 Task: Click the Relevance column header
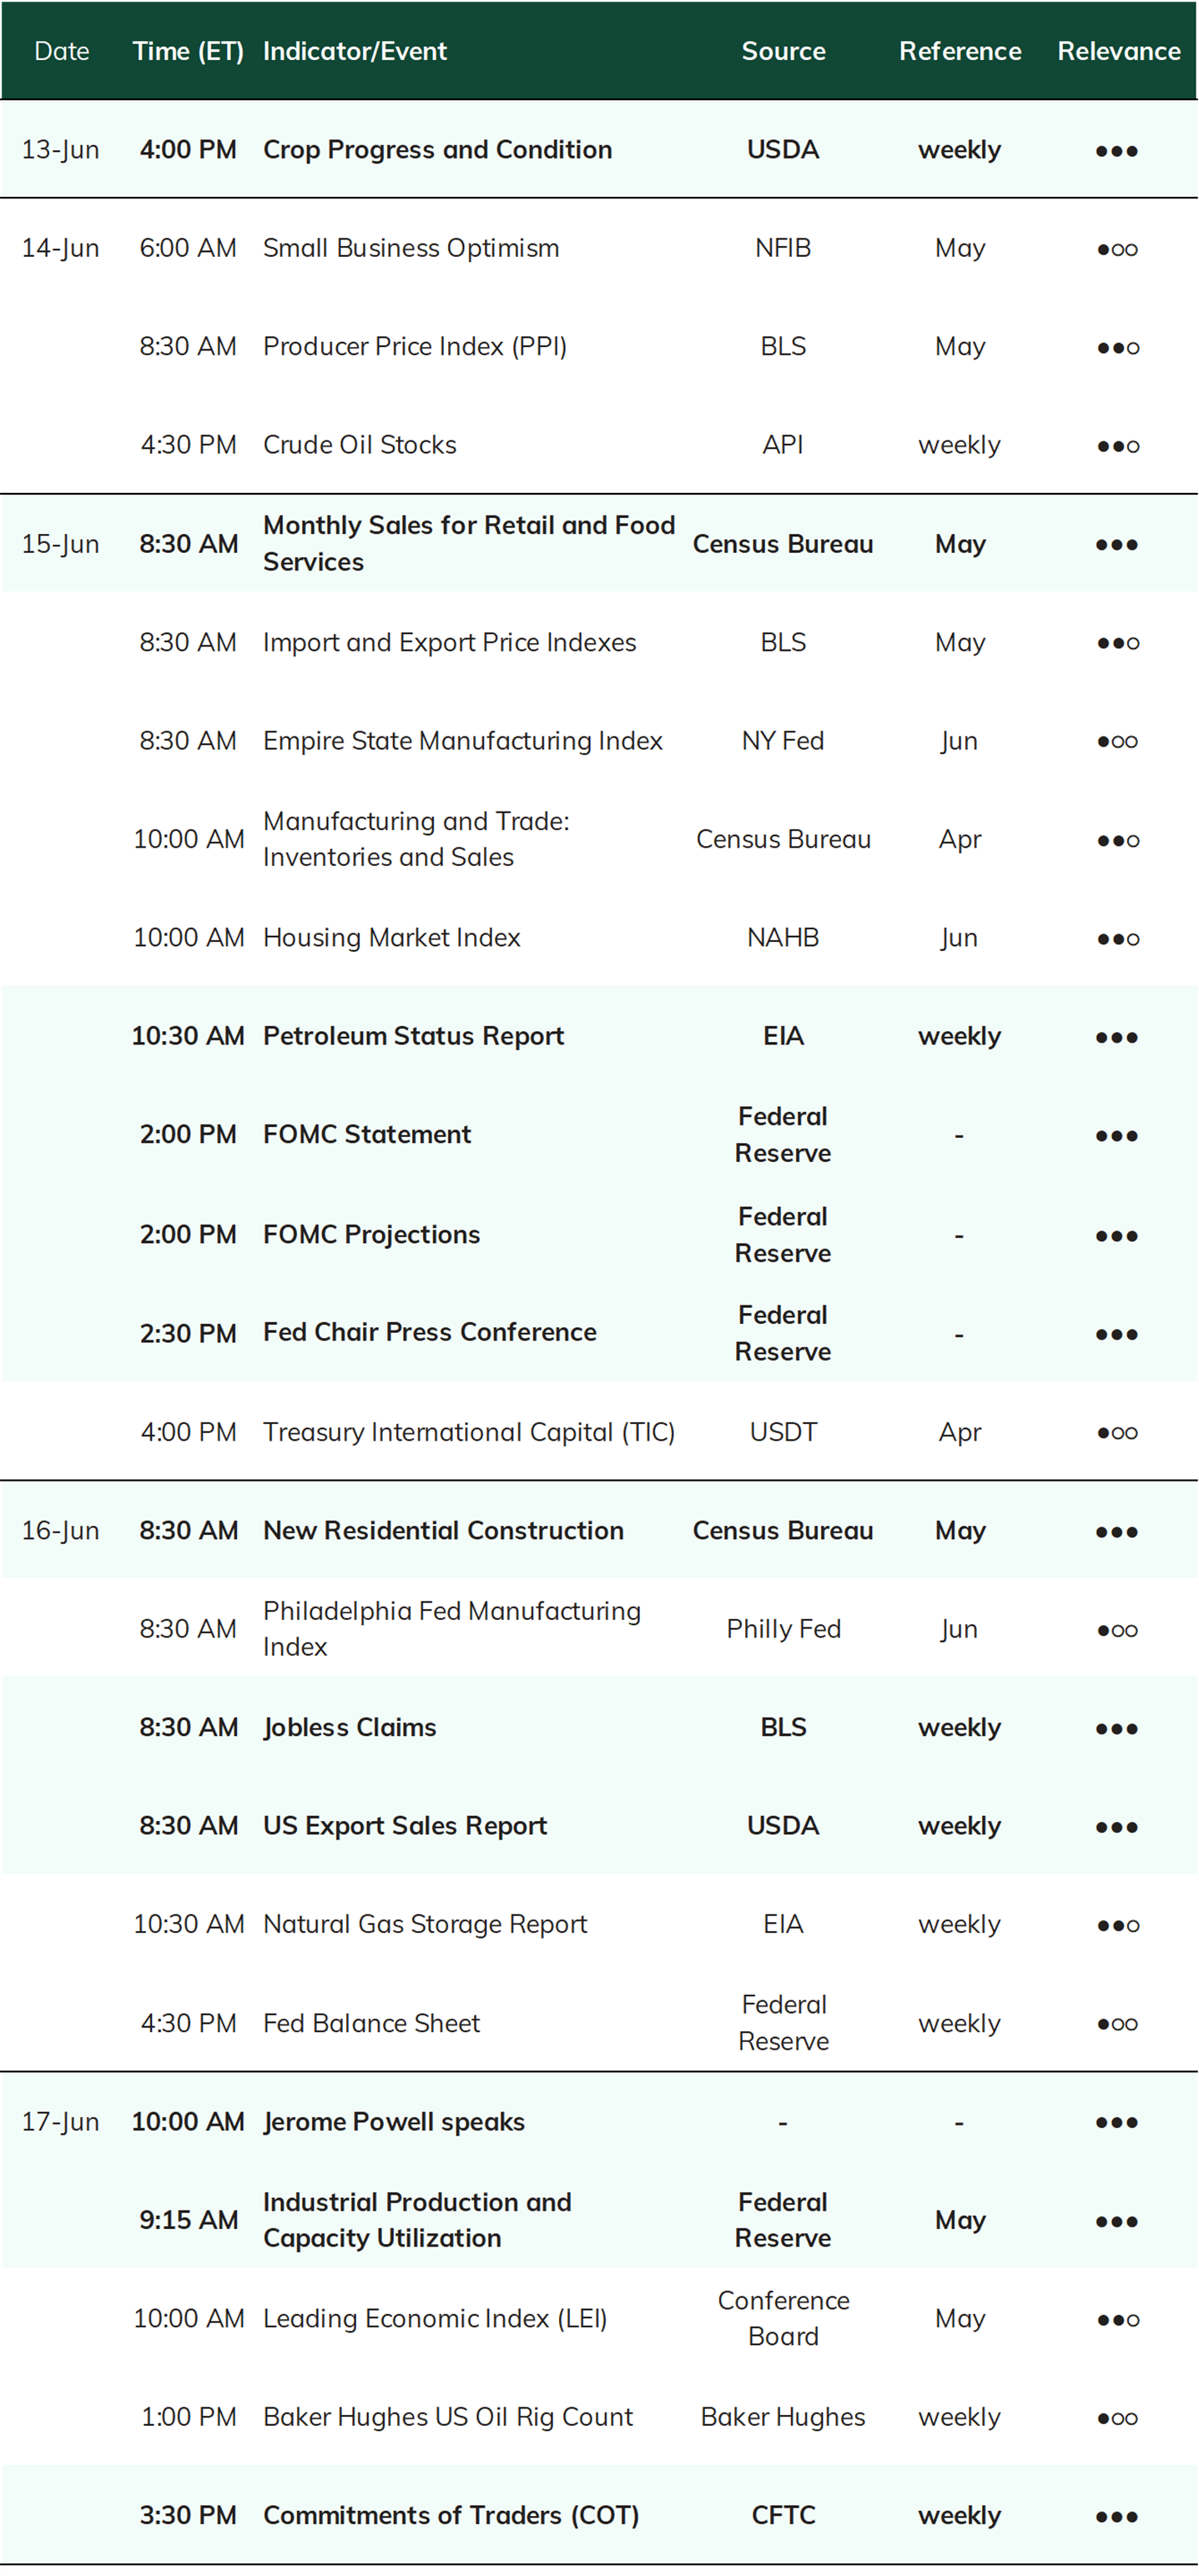[x=1119, y=51]
